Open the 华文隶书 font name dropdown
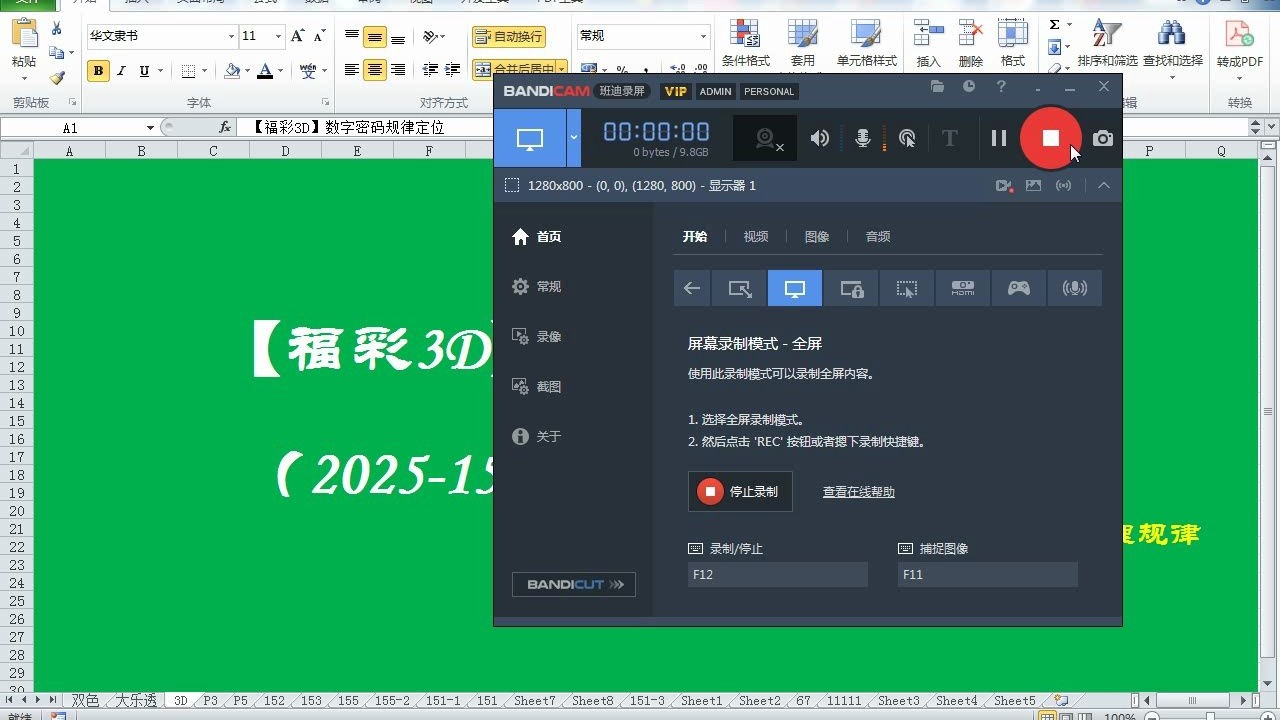The image size is (1280, 720). pyautogui.click(x=231, y=36)
